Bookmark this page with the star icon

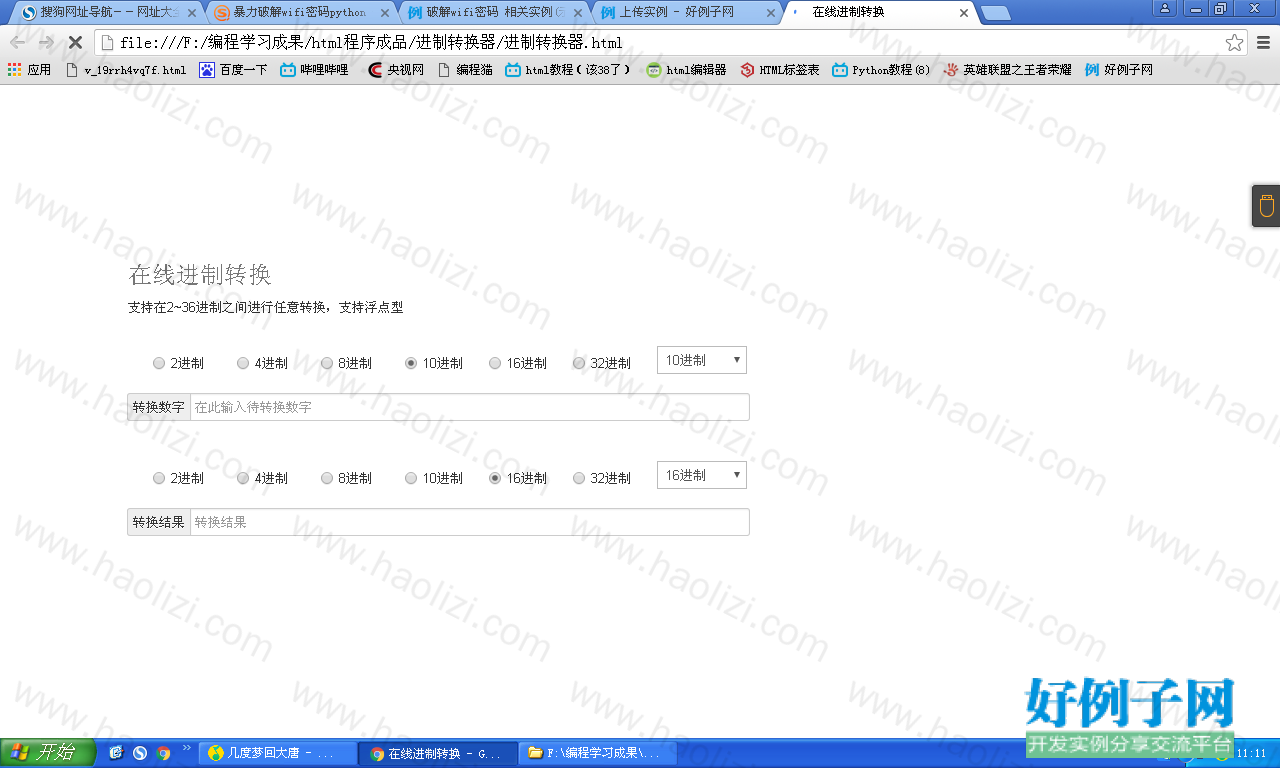1235,43
